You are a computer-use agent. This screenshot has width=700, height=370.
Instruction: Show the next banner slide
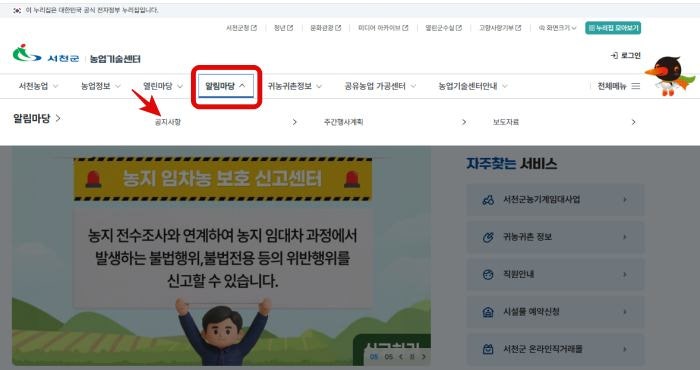pyautogui.click(x=424, y=357)
